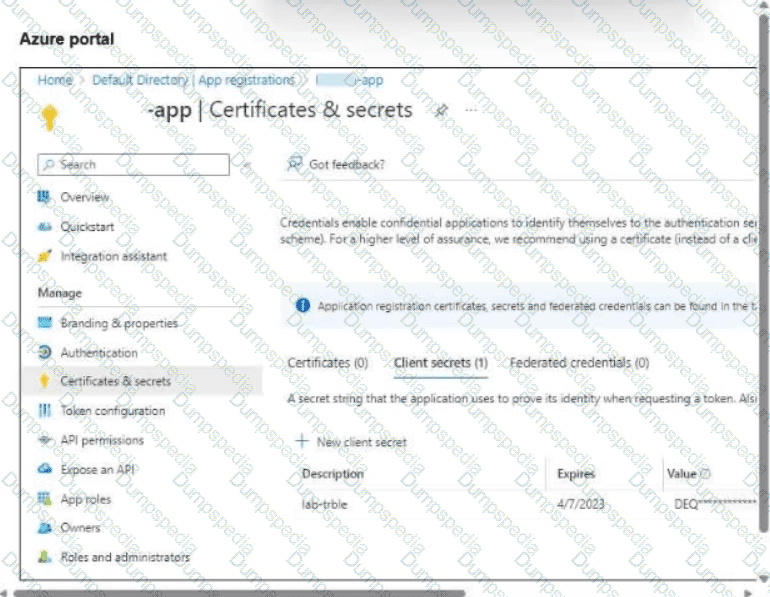Open Overview in the sidebar
This screenshot has width=770, height=597.
pos(84,197)
